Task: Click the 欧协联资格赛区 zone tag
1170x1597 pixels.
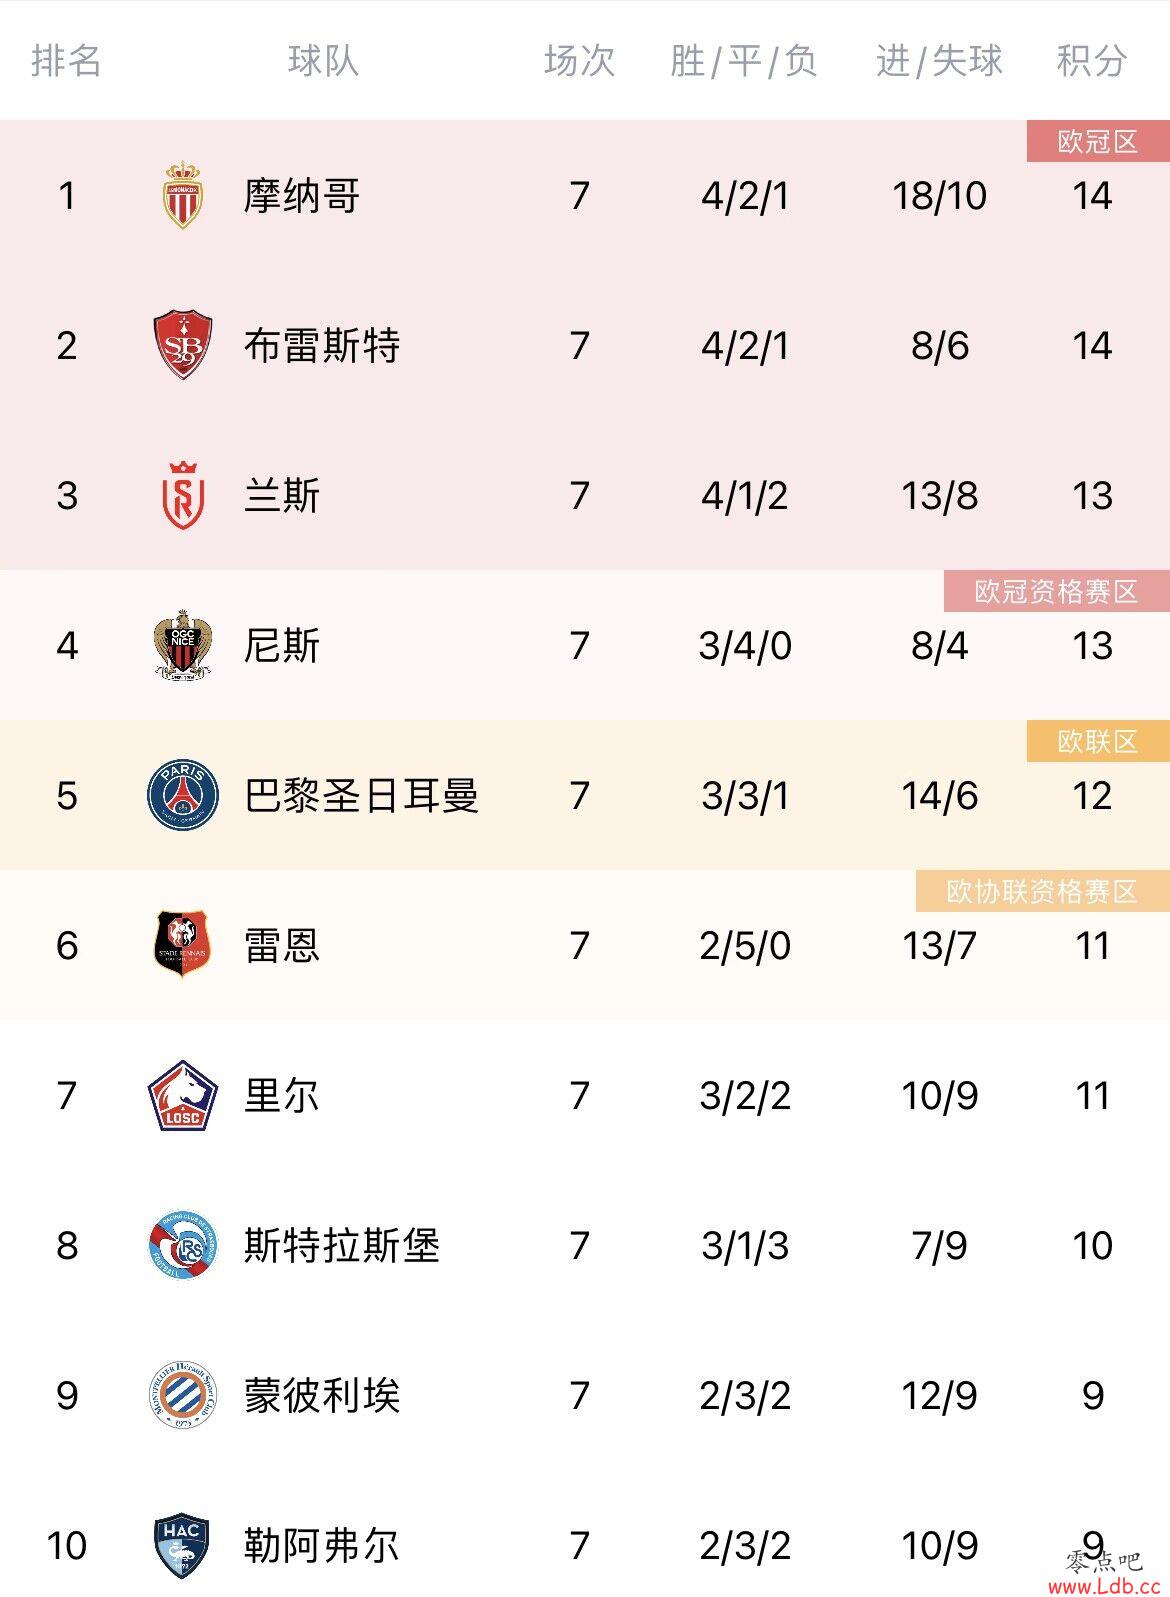Action: (1043, 891)
